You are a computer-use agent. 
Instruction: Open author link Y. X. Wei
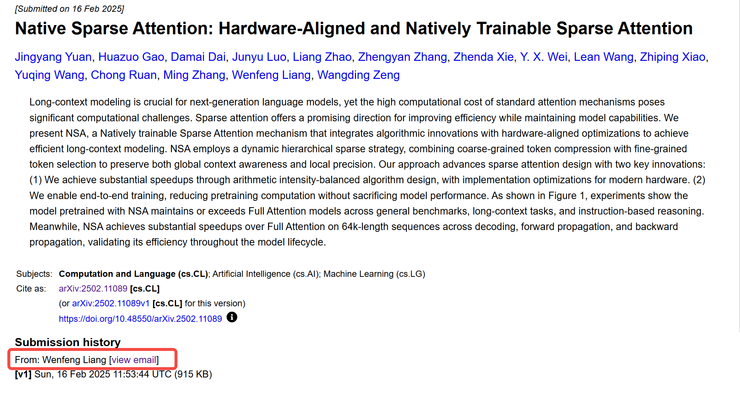(544, 57)
